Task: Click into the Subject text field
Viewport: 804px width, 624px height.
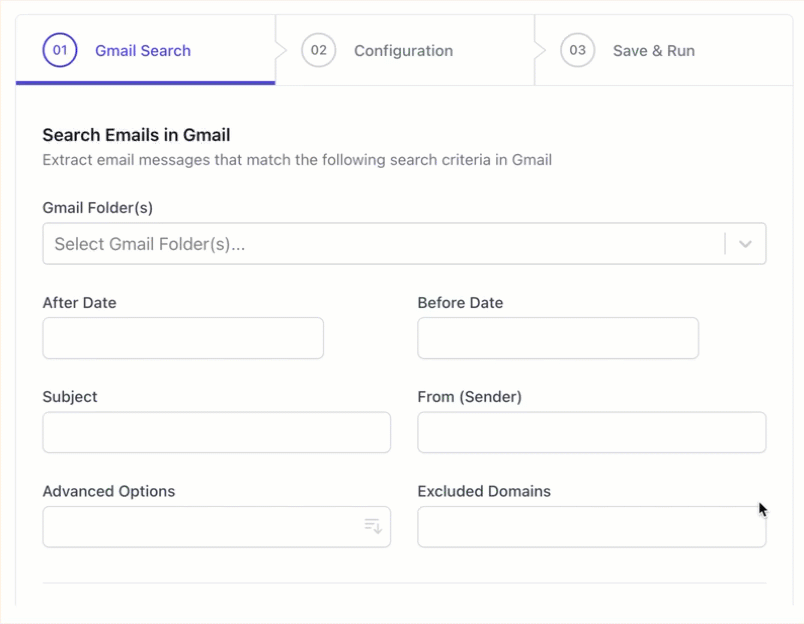Action: [x=216, y=432]
